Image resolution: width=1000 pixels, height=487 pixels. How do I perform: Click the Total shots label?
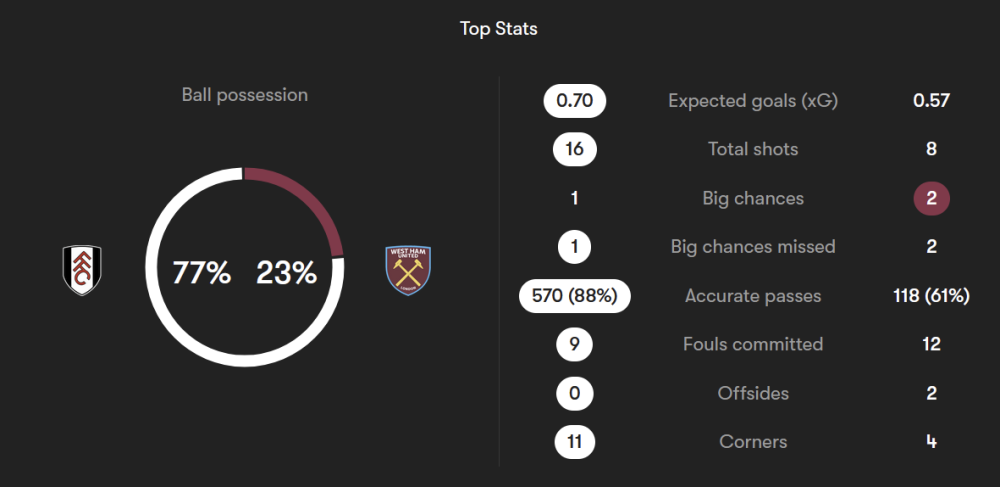[x=753, y=149]
